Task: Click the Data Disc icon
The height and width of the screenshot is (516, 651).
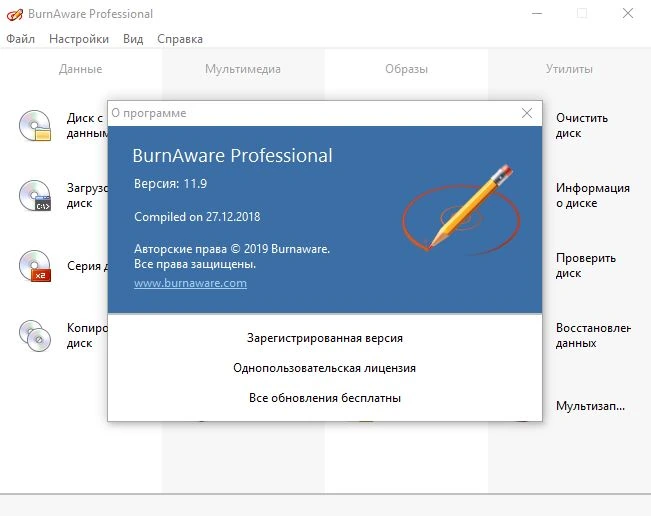Action: [35, 126]
